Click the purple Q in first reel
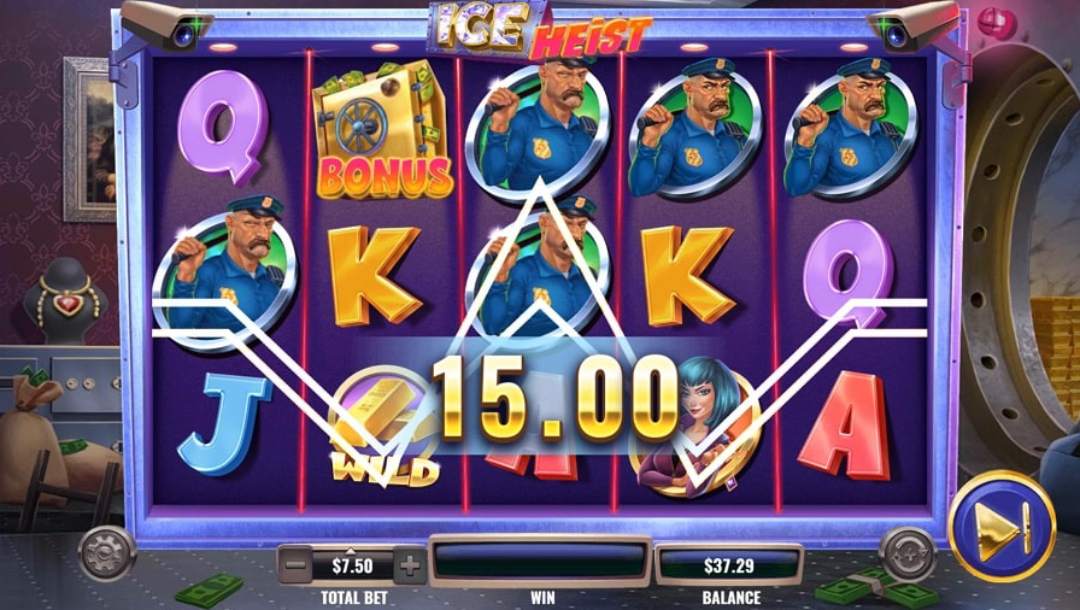This screenshot has width=1080, height=610. click(222, 125)
